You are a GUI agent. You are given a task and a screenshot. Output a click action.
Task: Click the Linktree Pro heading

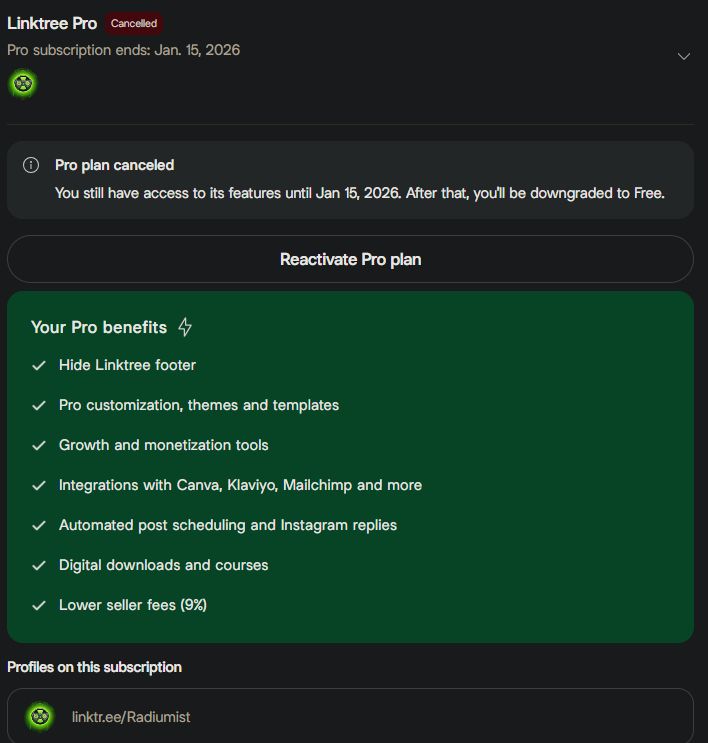click(52, 23)
